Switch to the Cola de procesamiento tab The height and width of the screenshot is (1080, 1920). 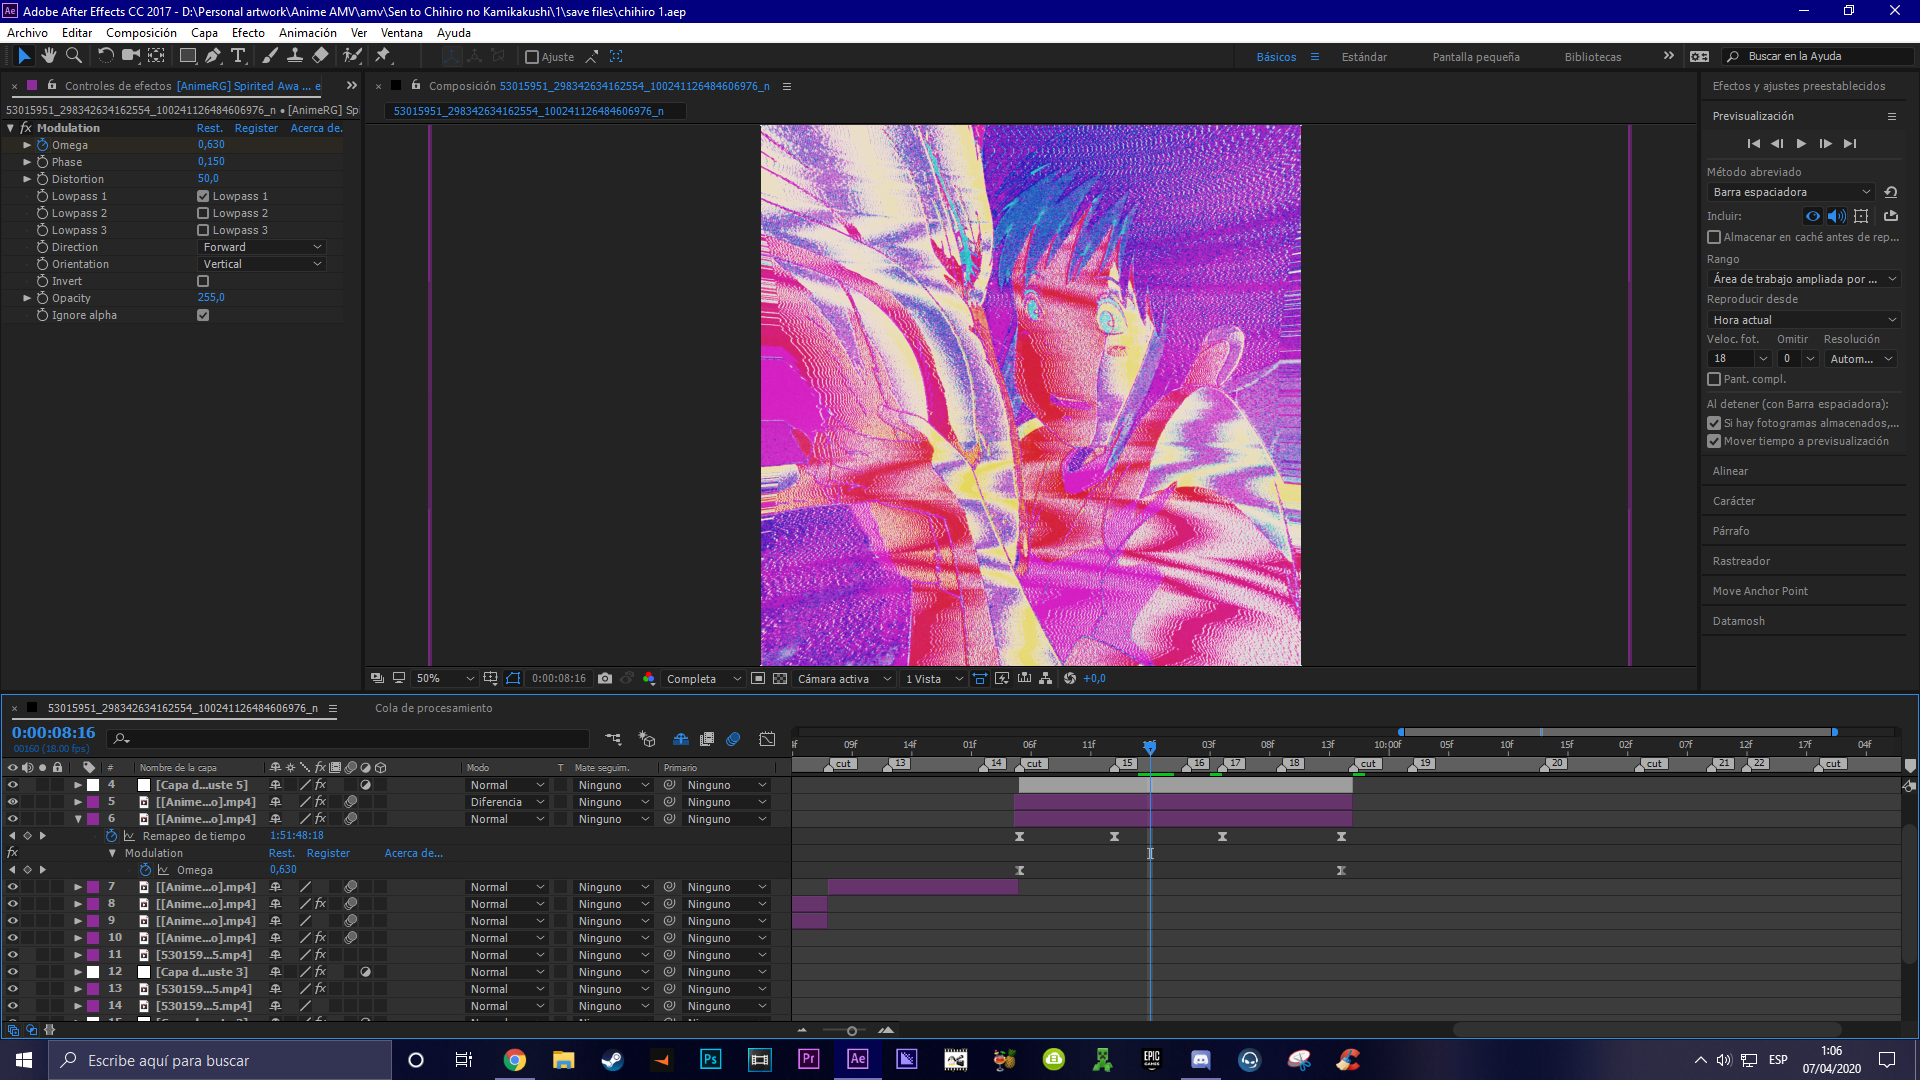(x=433, y=708)
